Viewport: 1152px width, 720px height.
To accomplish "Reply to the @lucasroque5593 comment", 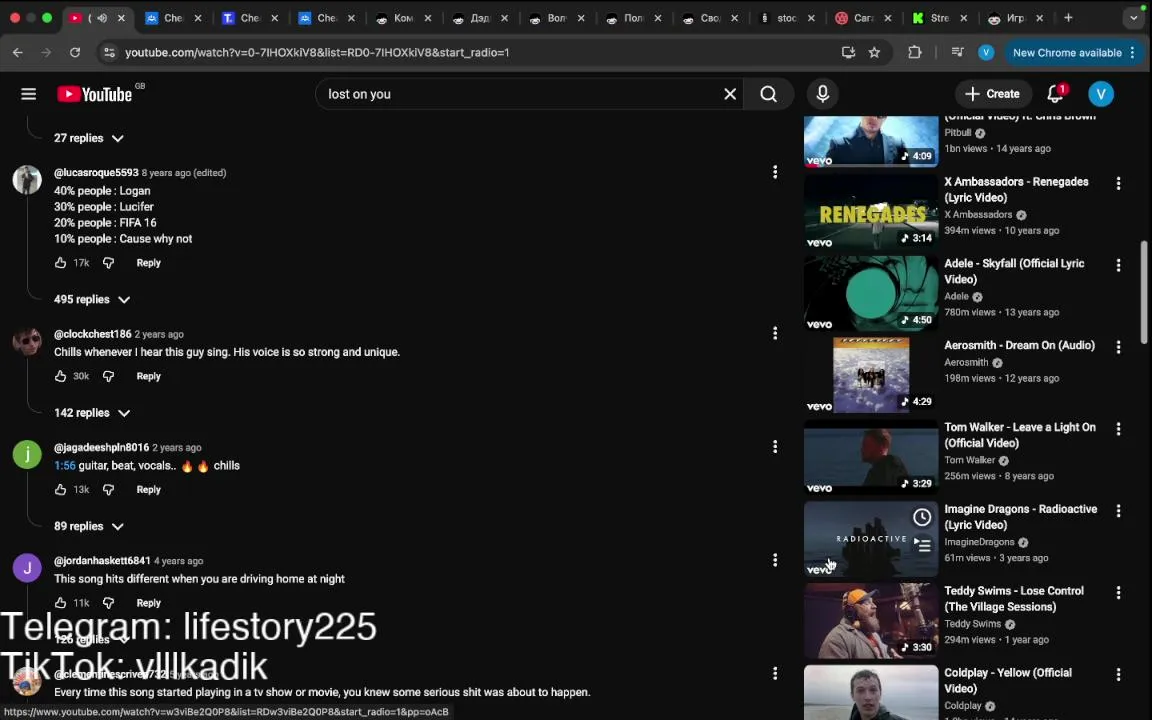I will tap(148, 263).
